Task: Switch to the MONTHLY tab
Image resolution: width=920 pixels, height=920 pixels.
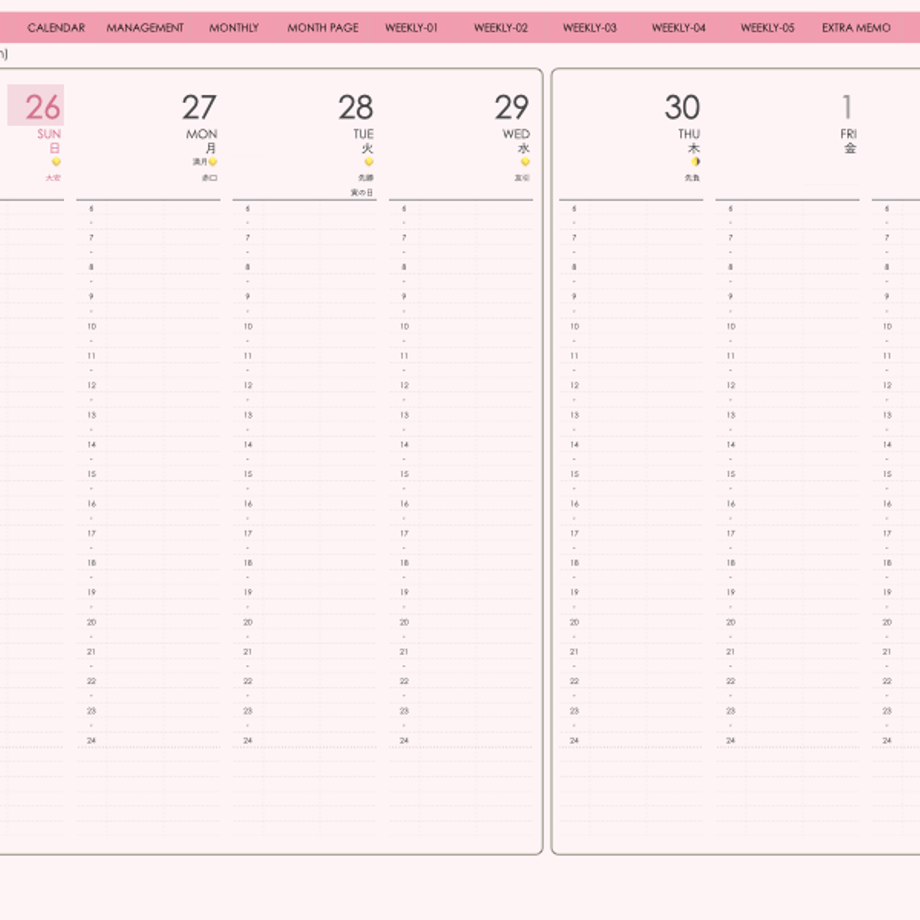Action: (234, 28)
